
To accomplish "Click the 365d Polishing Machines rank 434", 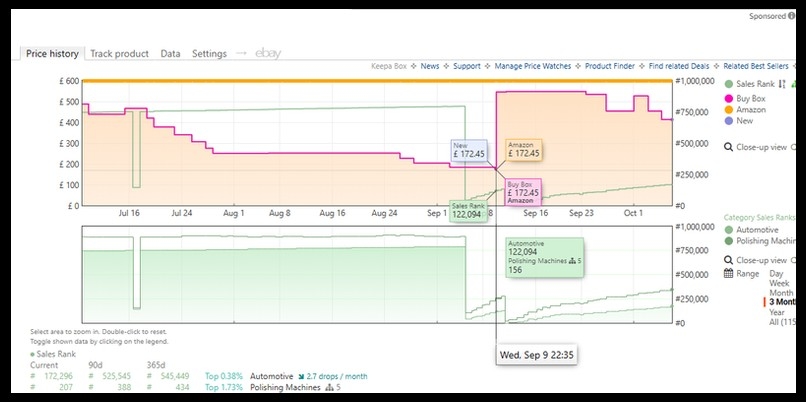I will 181,388.
